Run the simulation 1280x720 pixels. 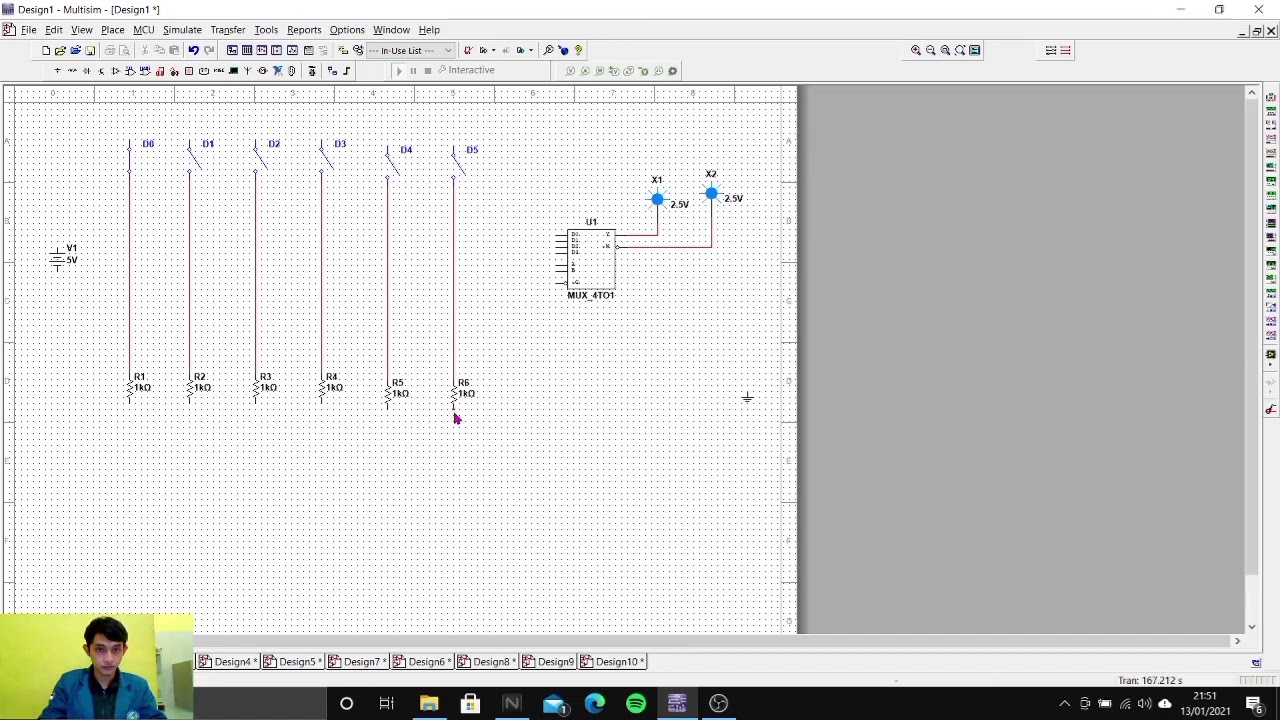[x=399, y=71]
